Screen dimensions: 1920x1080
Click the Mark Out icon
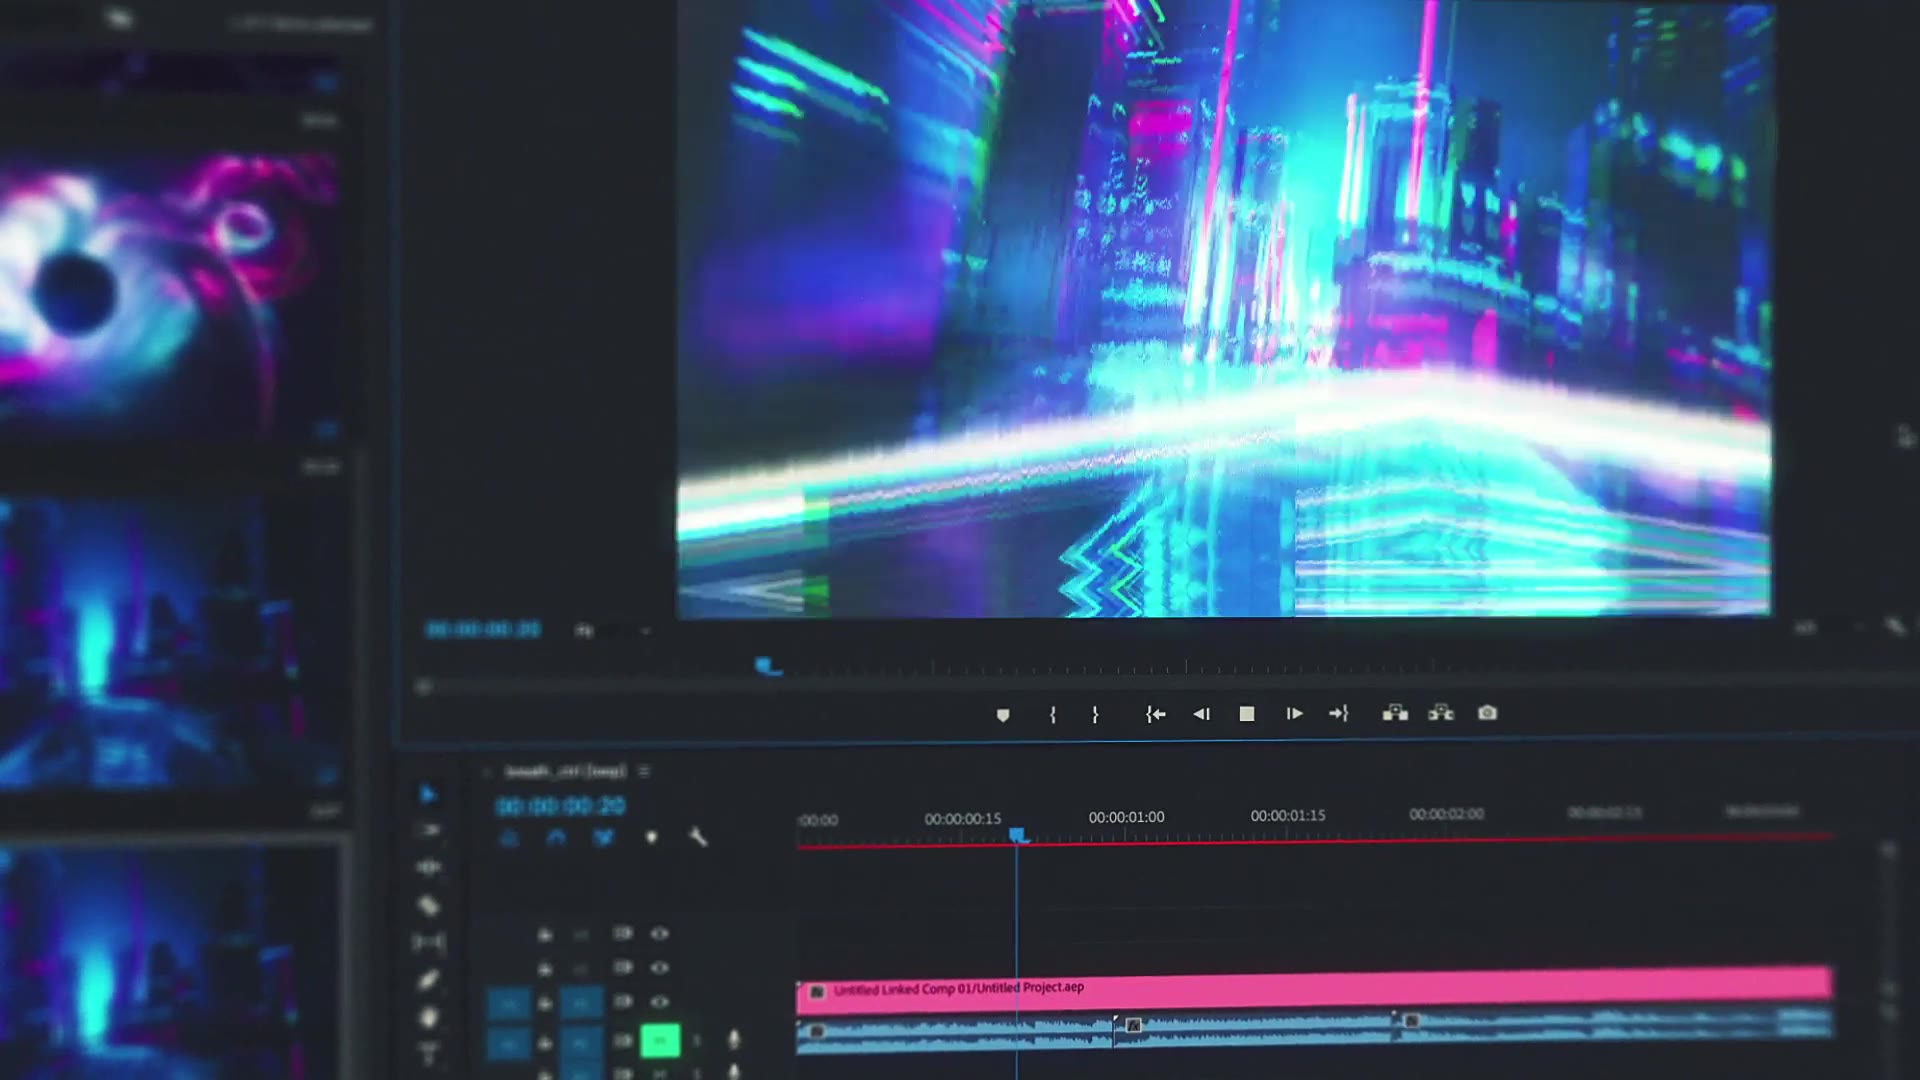click(x=1095, y=714)
